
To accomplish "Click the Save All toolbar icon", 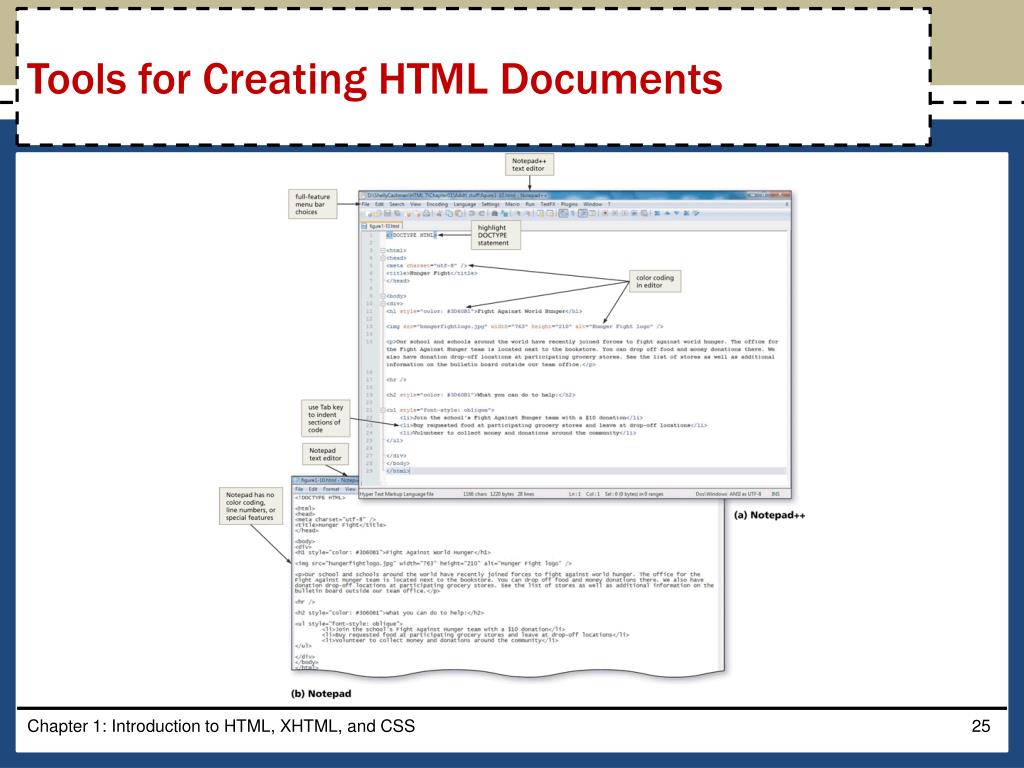I will (397, 213).
